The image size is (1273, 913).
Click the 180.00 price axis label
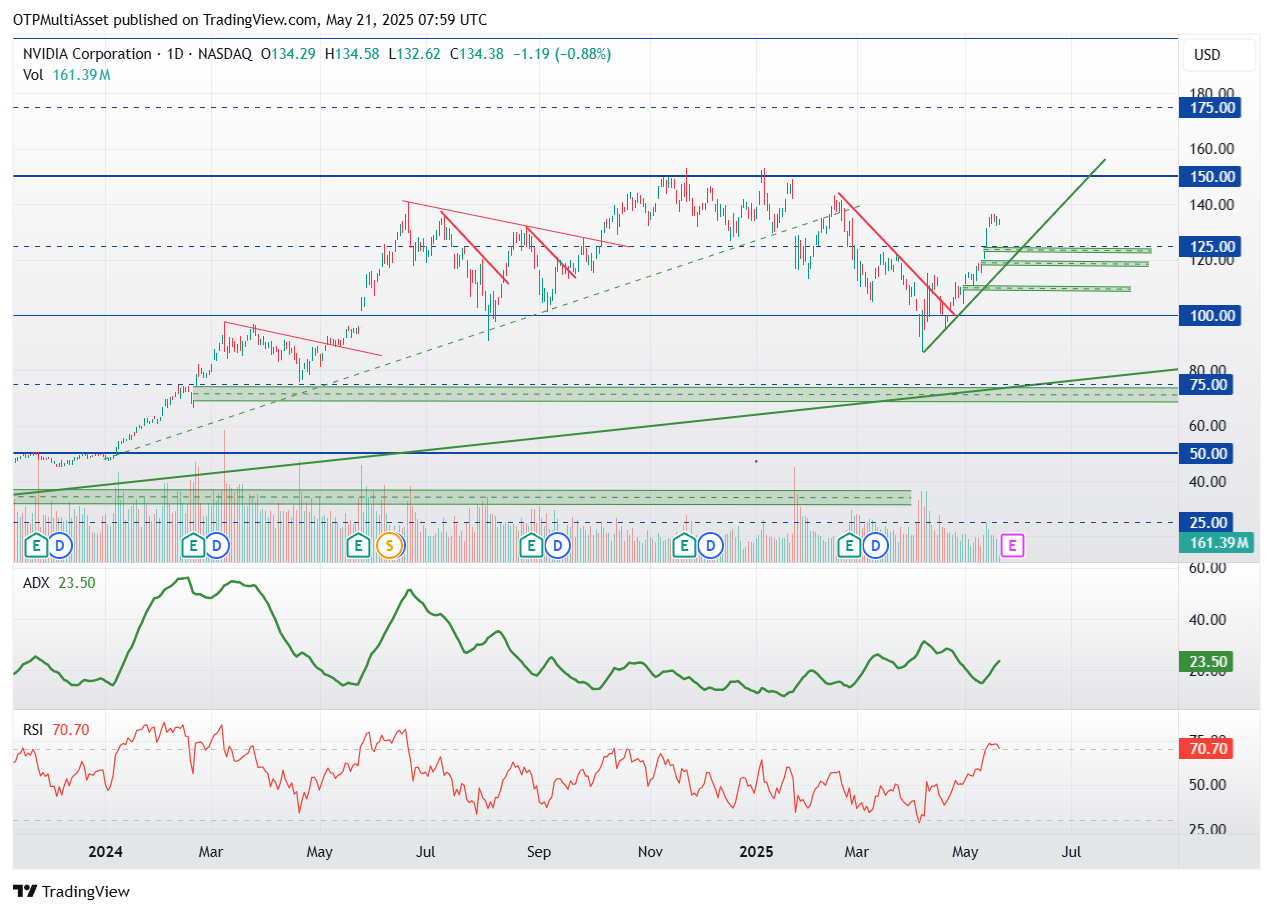[1211, 93]
